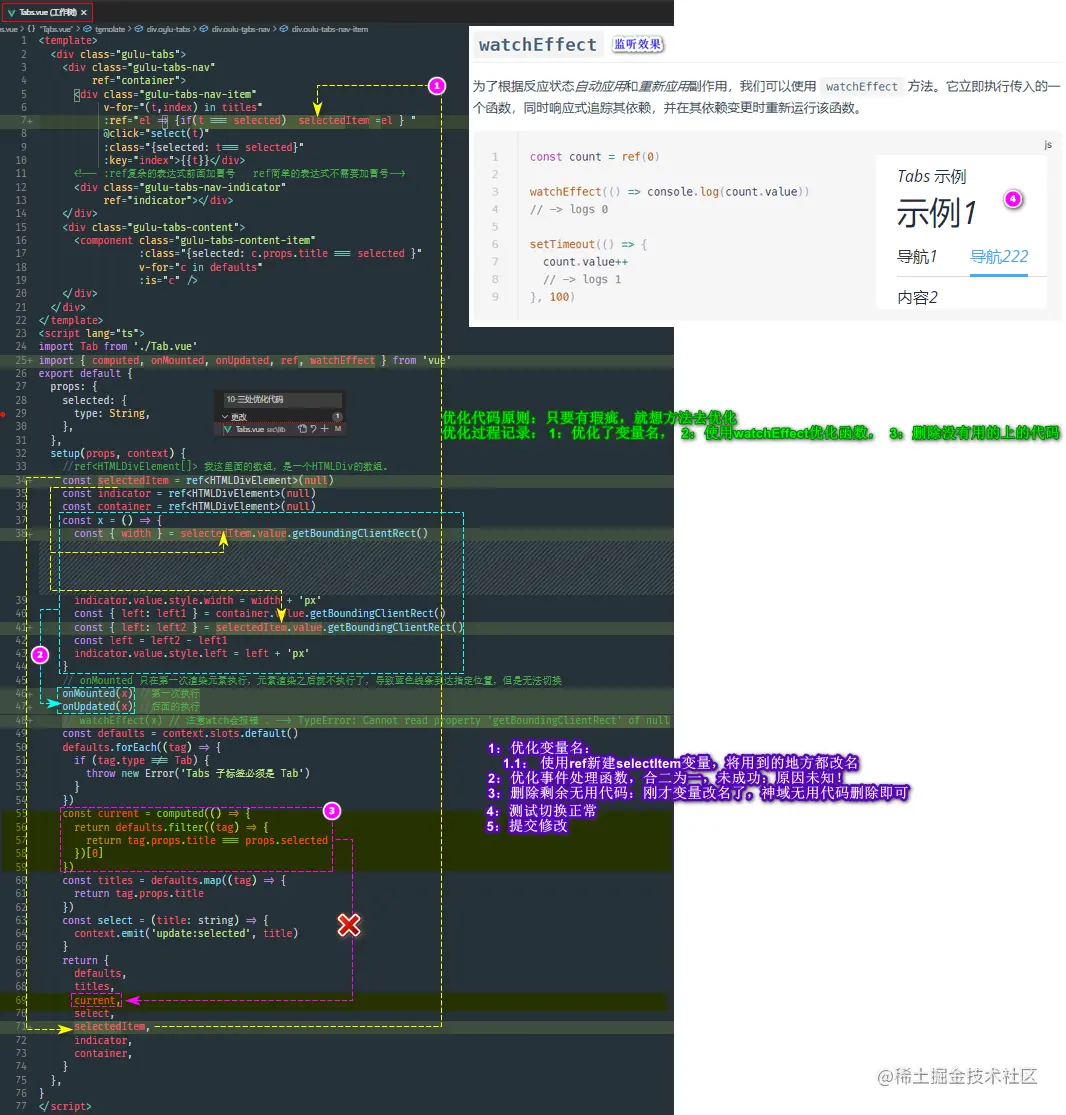This screenshot has width=1066, height=1115.
Task: Click the Vue icon on the source control Tabs.vue row
Action: 228,430
